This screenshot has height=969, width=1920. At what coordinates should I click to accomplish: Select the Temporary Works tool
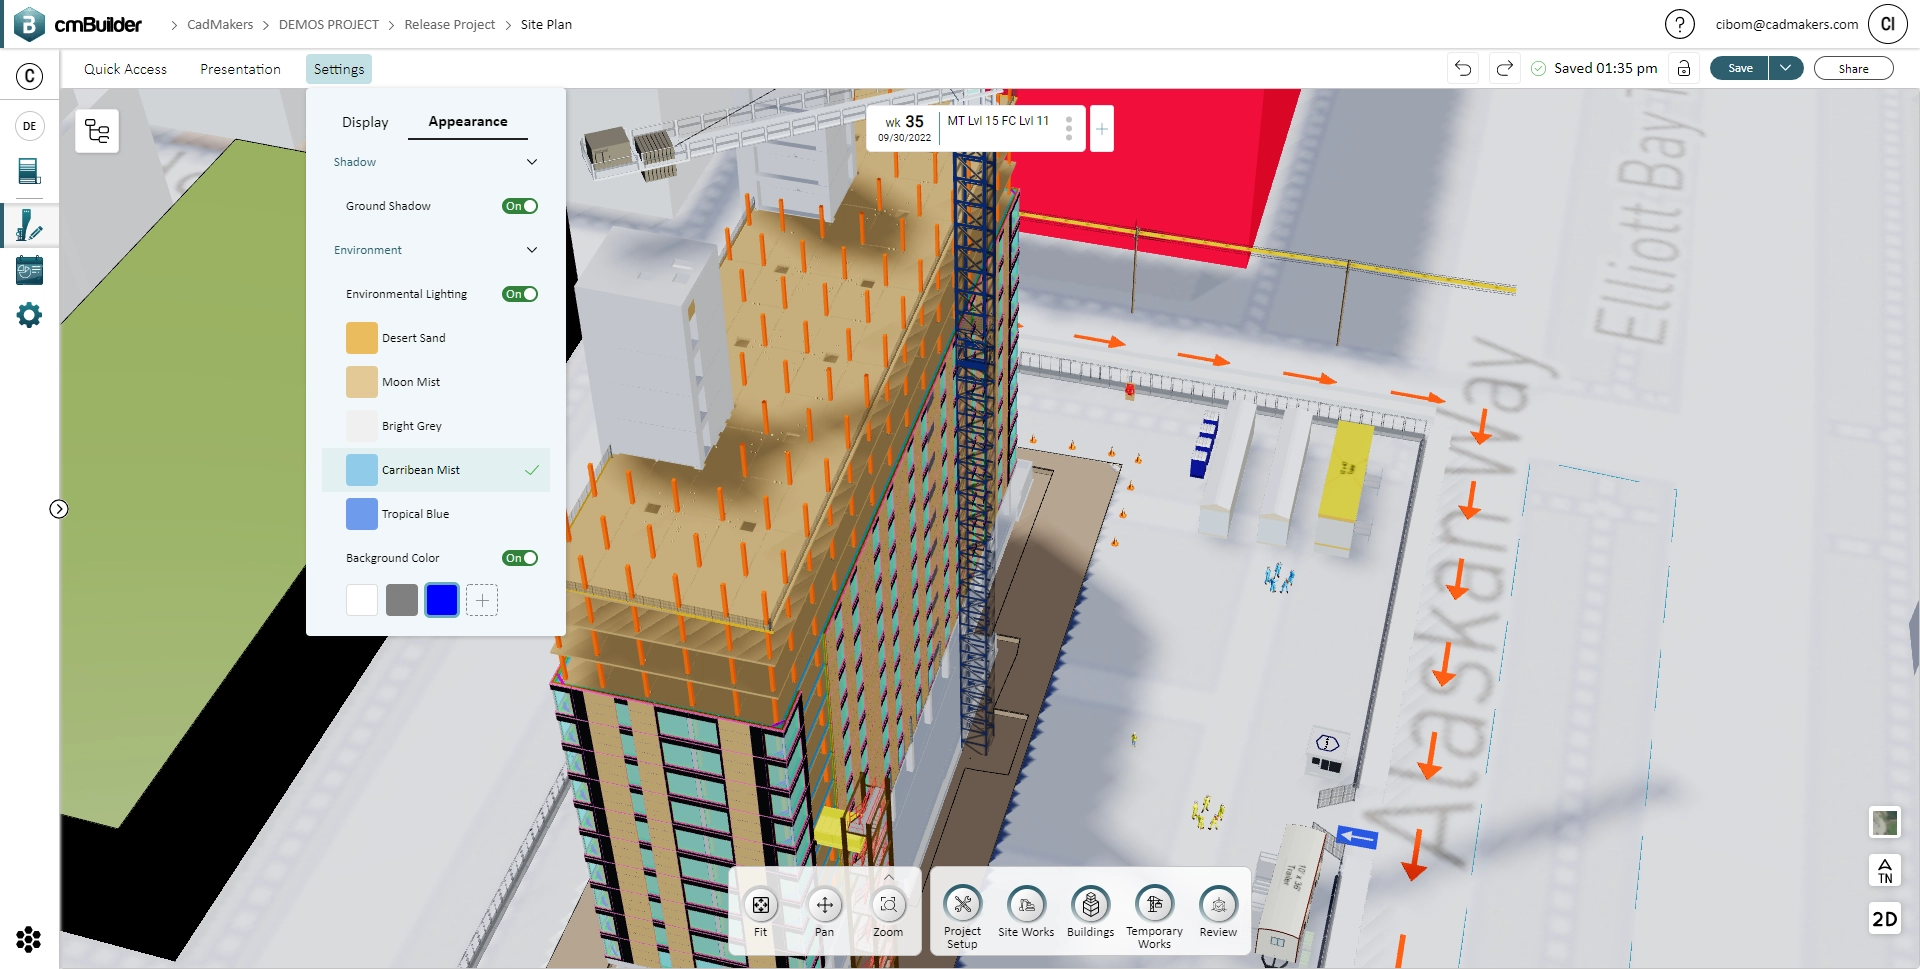coord(1155,908)
